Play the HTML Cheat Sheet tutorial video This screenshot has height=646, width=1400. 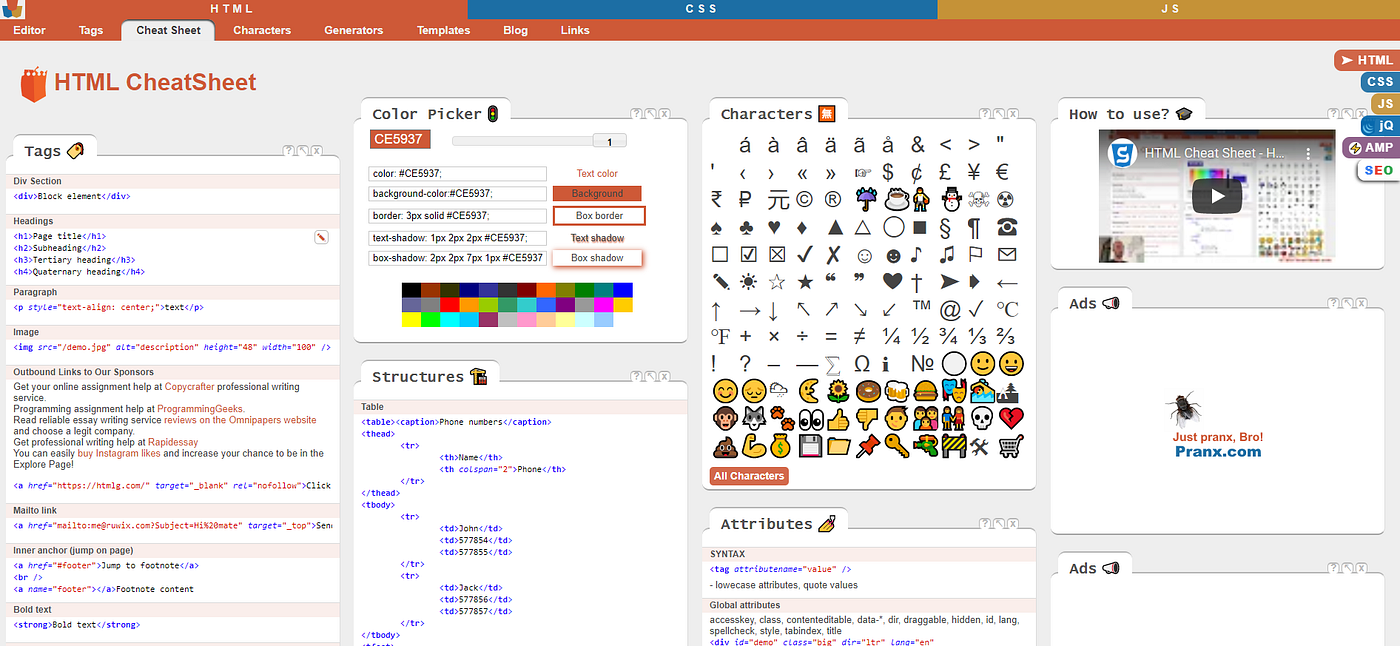[1217, 196]
